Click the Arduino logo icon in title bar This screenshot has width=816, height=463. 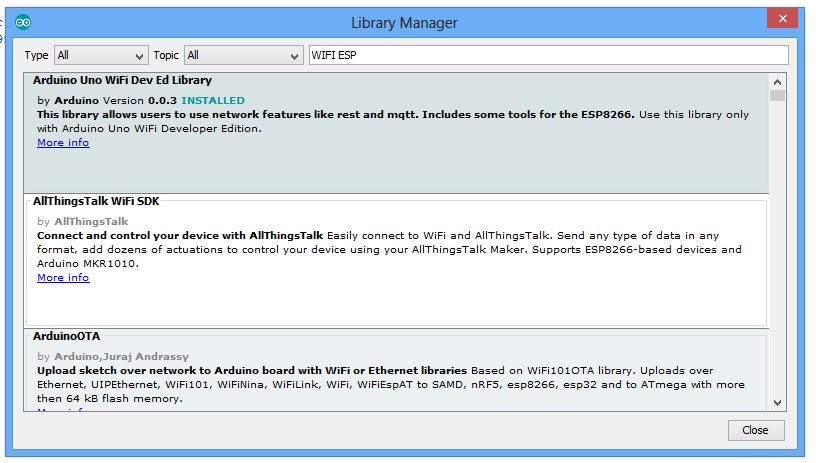(x=23, y=22)
